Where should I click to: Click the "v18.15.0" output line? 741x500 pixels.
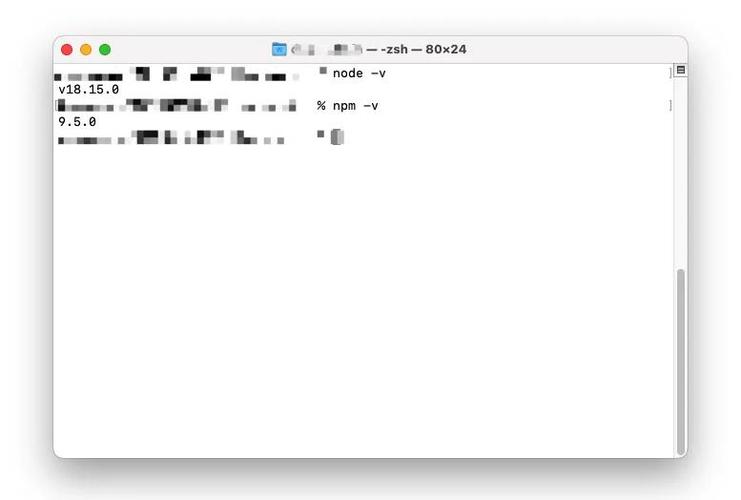point(88,89)
